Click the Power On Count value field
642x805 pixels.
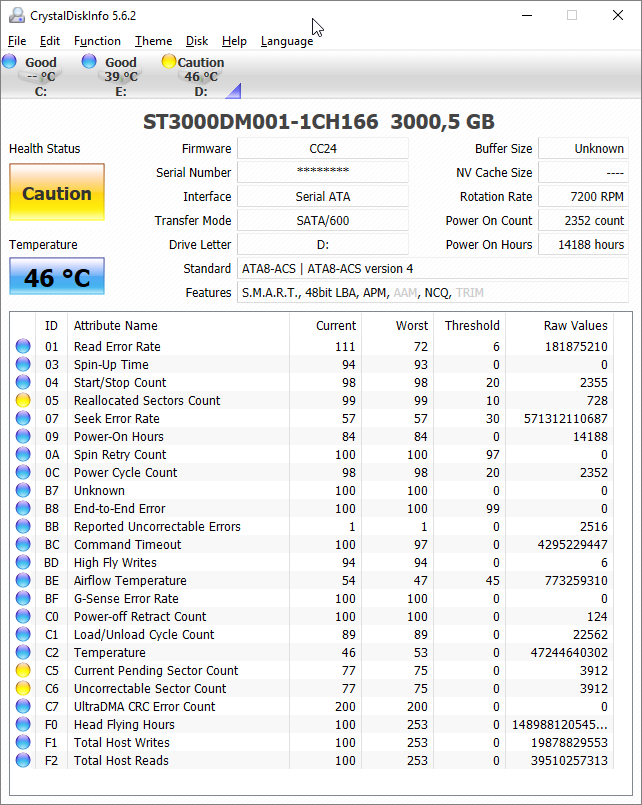pos(583,221)
